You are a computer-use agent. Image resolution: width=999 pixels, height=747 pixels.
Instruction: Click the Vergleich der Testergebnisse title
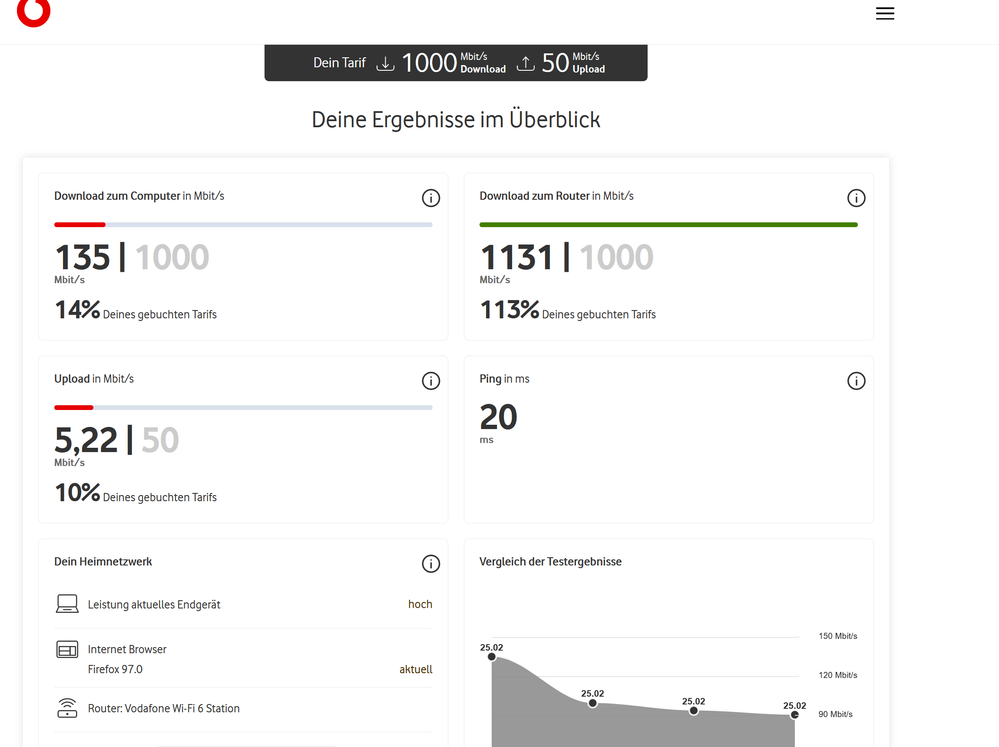tap(550, 562)
